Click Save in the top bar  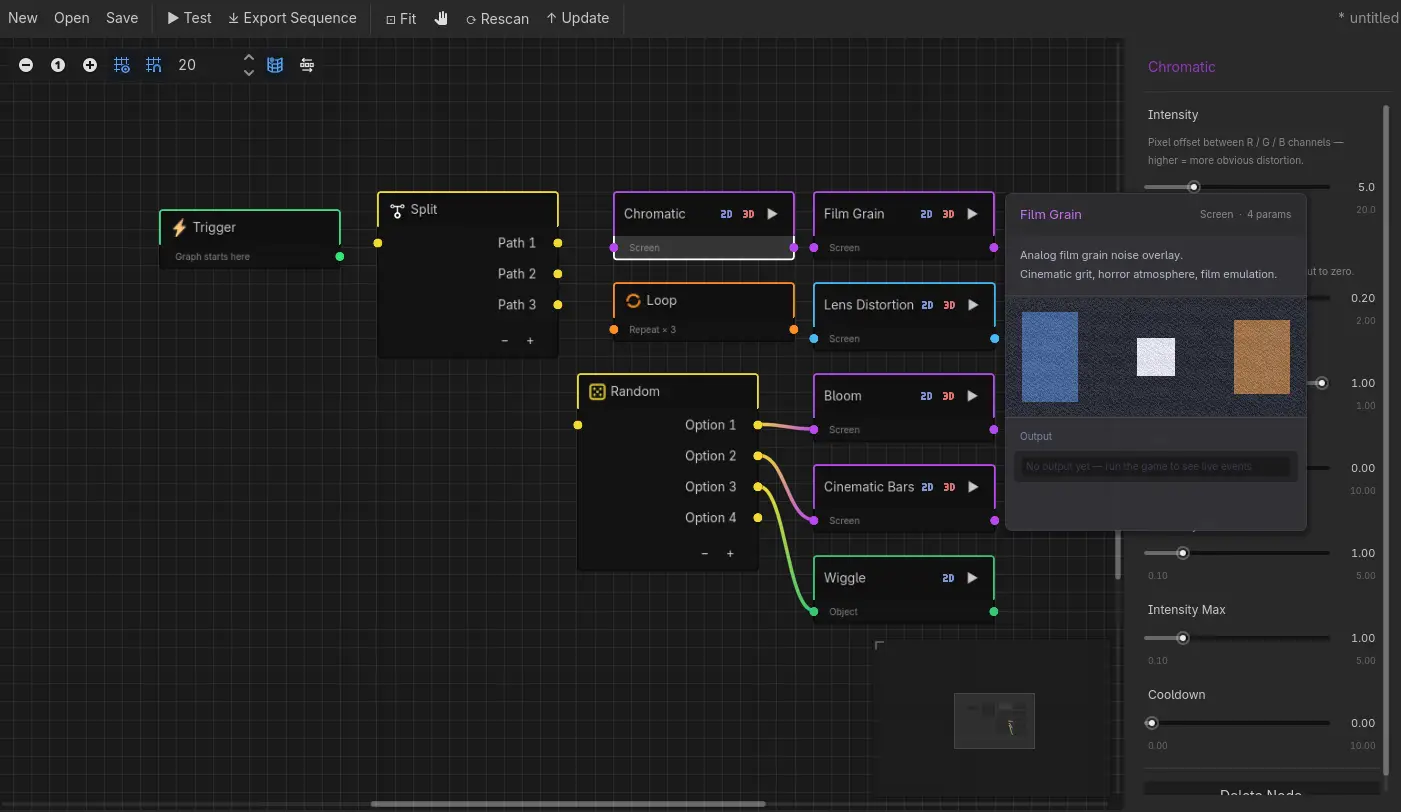pyautogui.click(x=122, y=18)
